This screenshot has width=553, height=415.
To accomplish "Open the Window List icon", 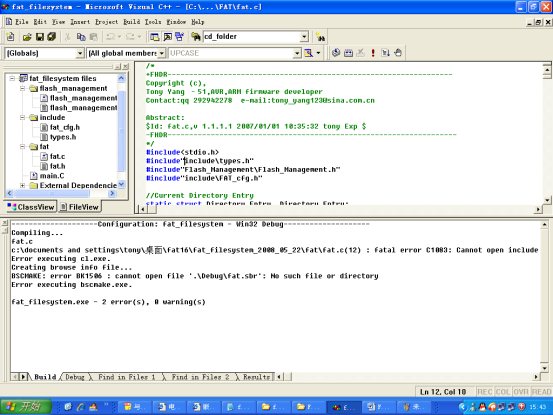I will click(x=180, y=37).
